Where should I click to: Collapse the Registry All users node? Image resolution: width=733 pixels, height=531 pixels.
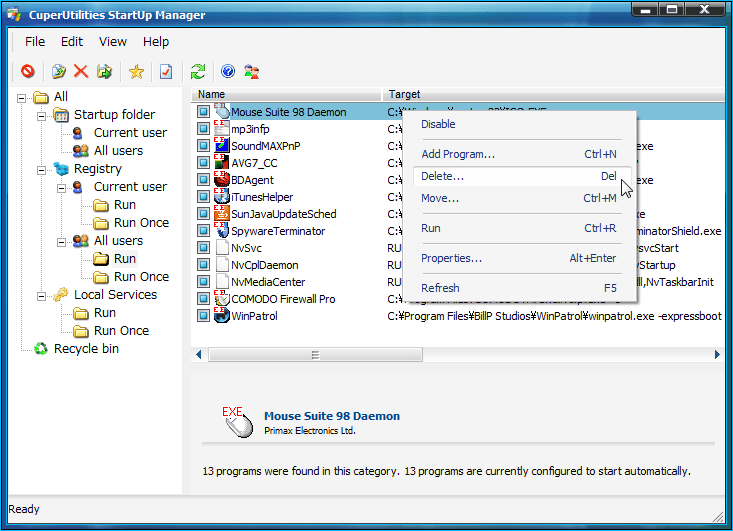point(61,242)
